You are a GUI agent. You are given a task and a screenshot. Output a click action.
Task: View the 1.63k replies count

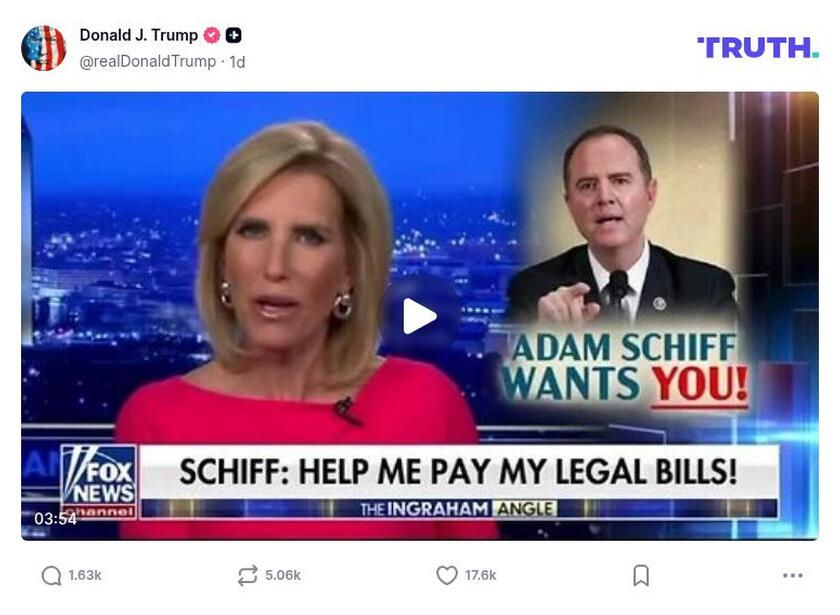click(85, 575)
